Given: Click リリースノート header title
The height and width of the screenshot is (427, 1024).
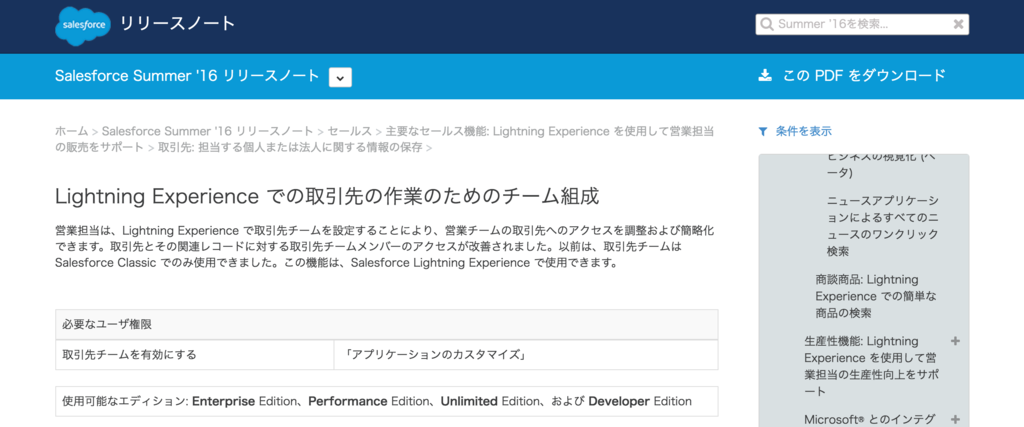Looking at the screenshot, I should 178,24.
